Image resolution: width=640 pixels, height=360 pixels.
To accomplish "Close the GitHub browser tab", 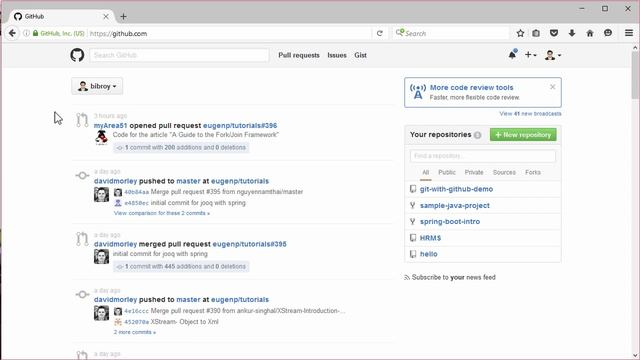I will [106, 16].
